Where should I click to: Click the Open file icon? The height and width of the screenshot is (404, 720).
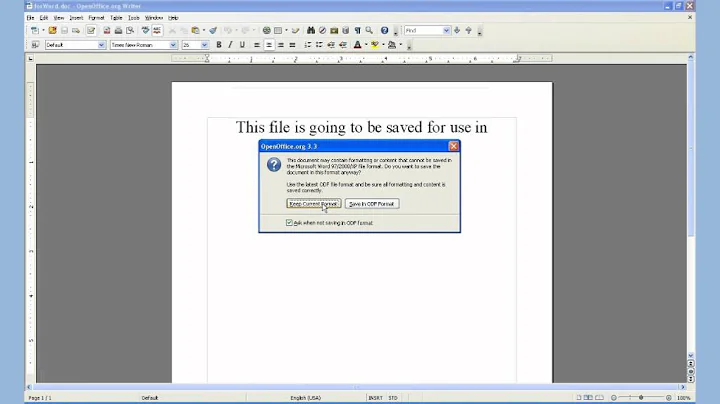pyautogui.click(x=52, y=30)
